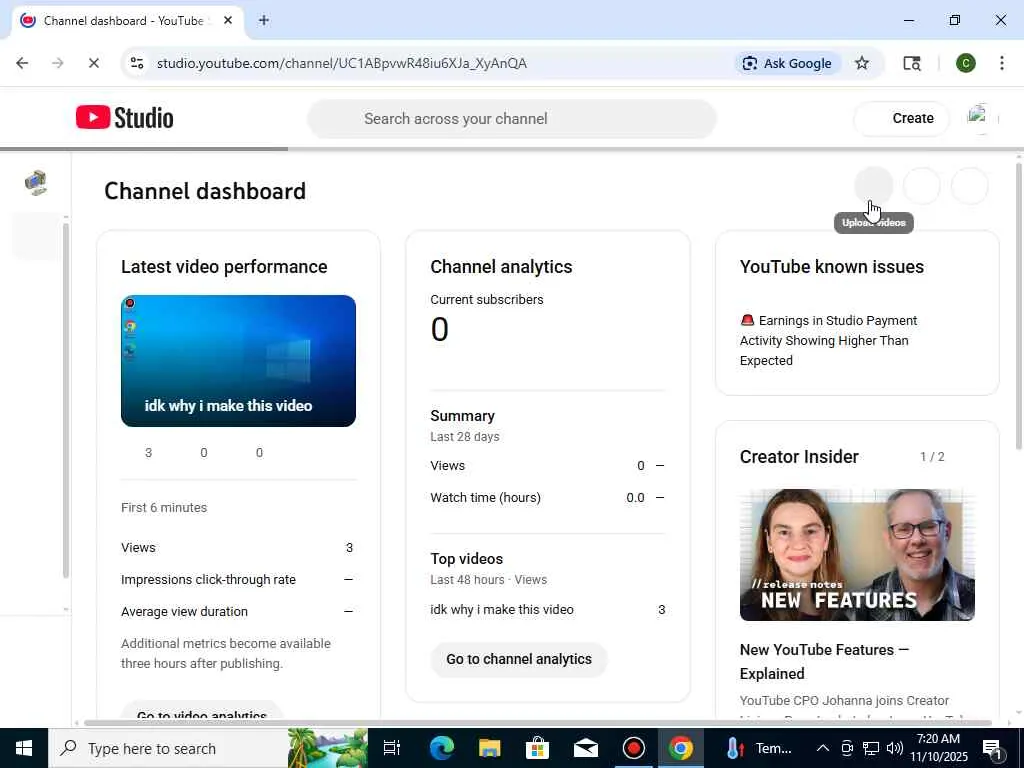Click the Ask Google lens button
Image resolution: width=1024 pixels, height=768 pixels.
click(x=788, y=63)
